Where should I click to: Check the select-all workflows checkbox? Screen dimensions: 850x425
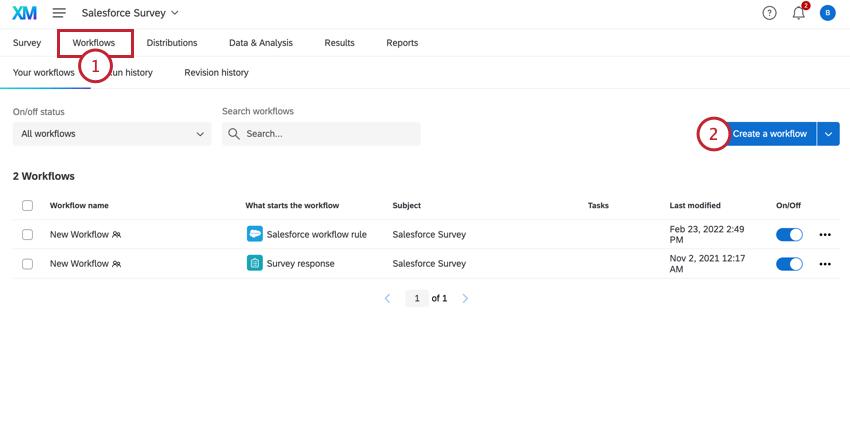[x=28, y=205]
